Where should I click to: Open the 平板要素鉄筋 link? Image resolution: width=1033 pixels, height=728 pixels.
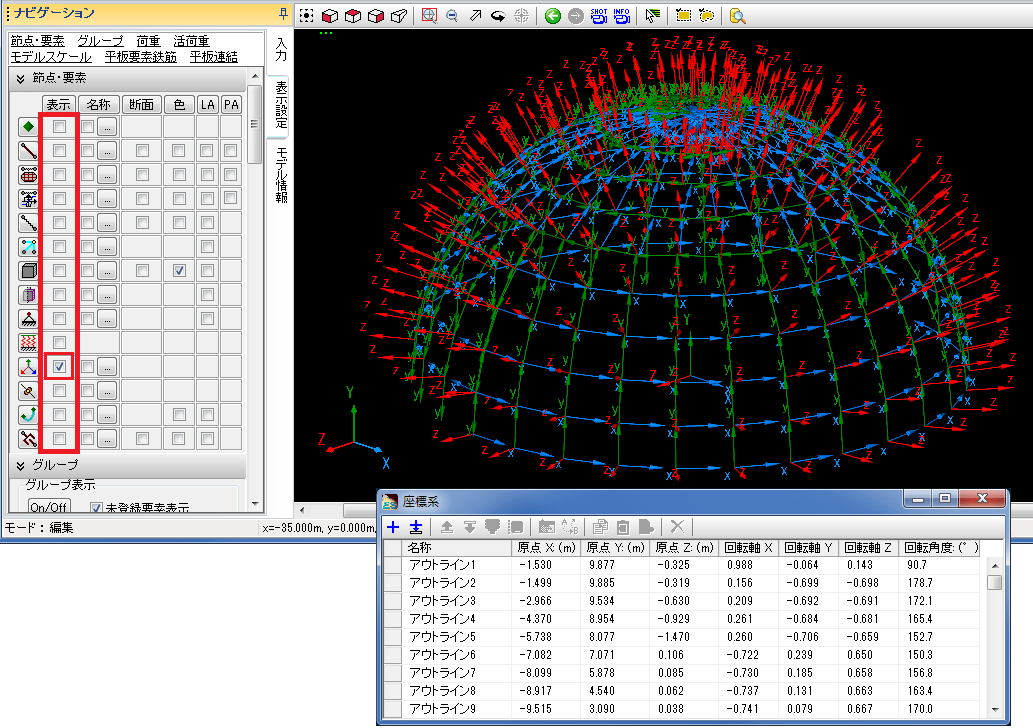pyautogui.click(x=140, y=57)
